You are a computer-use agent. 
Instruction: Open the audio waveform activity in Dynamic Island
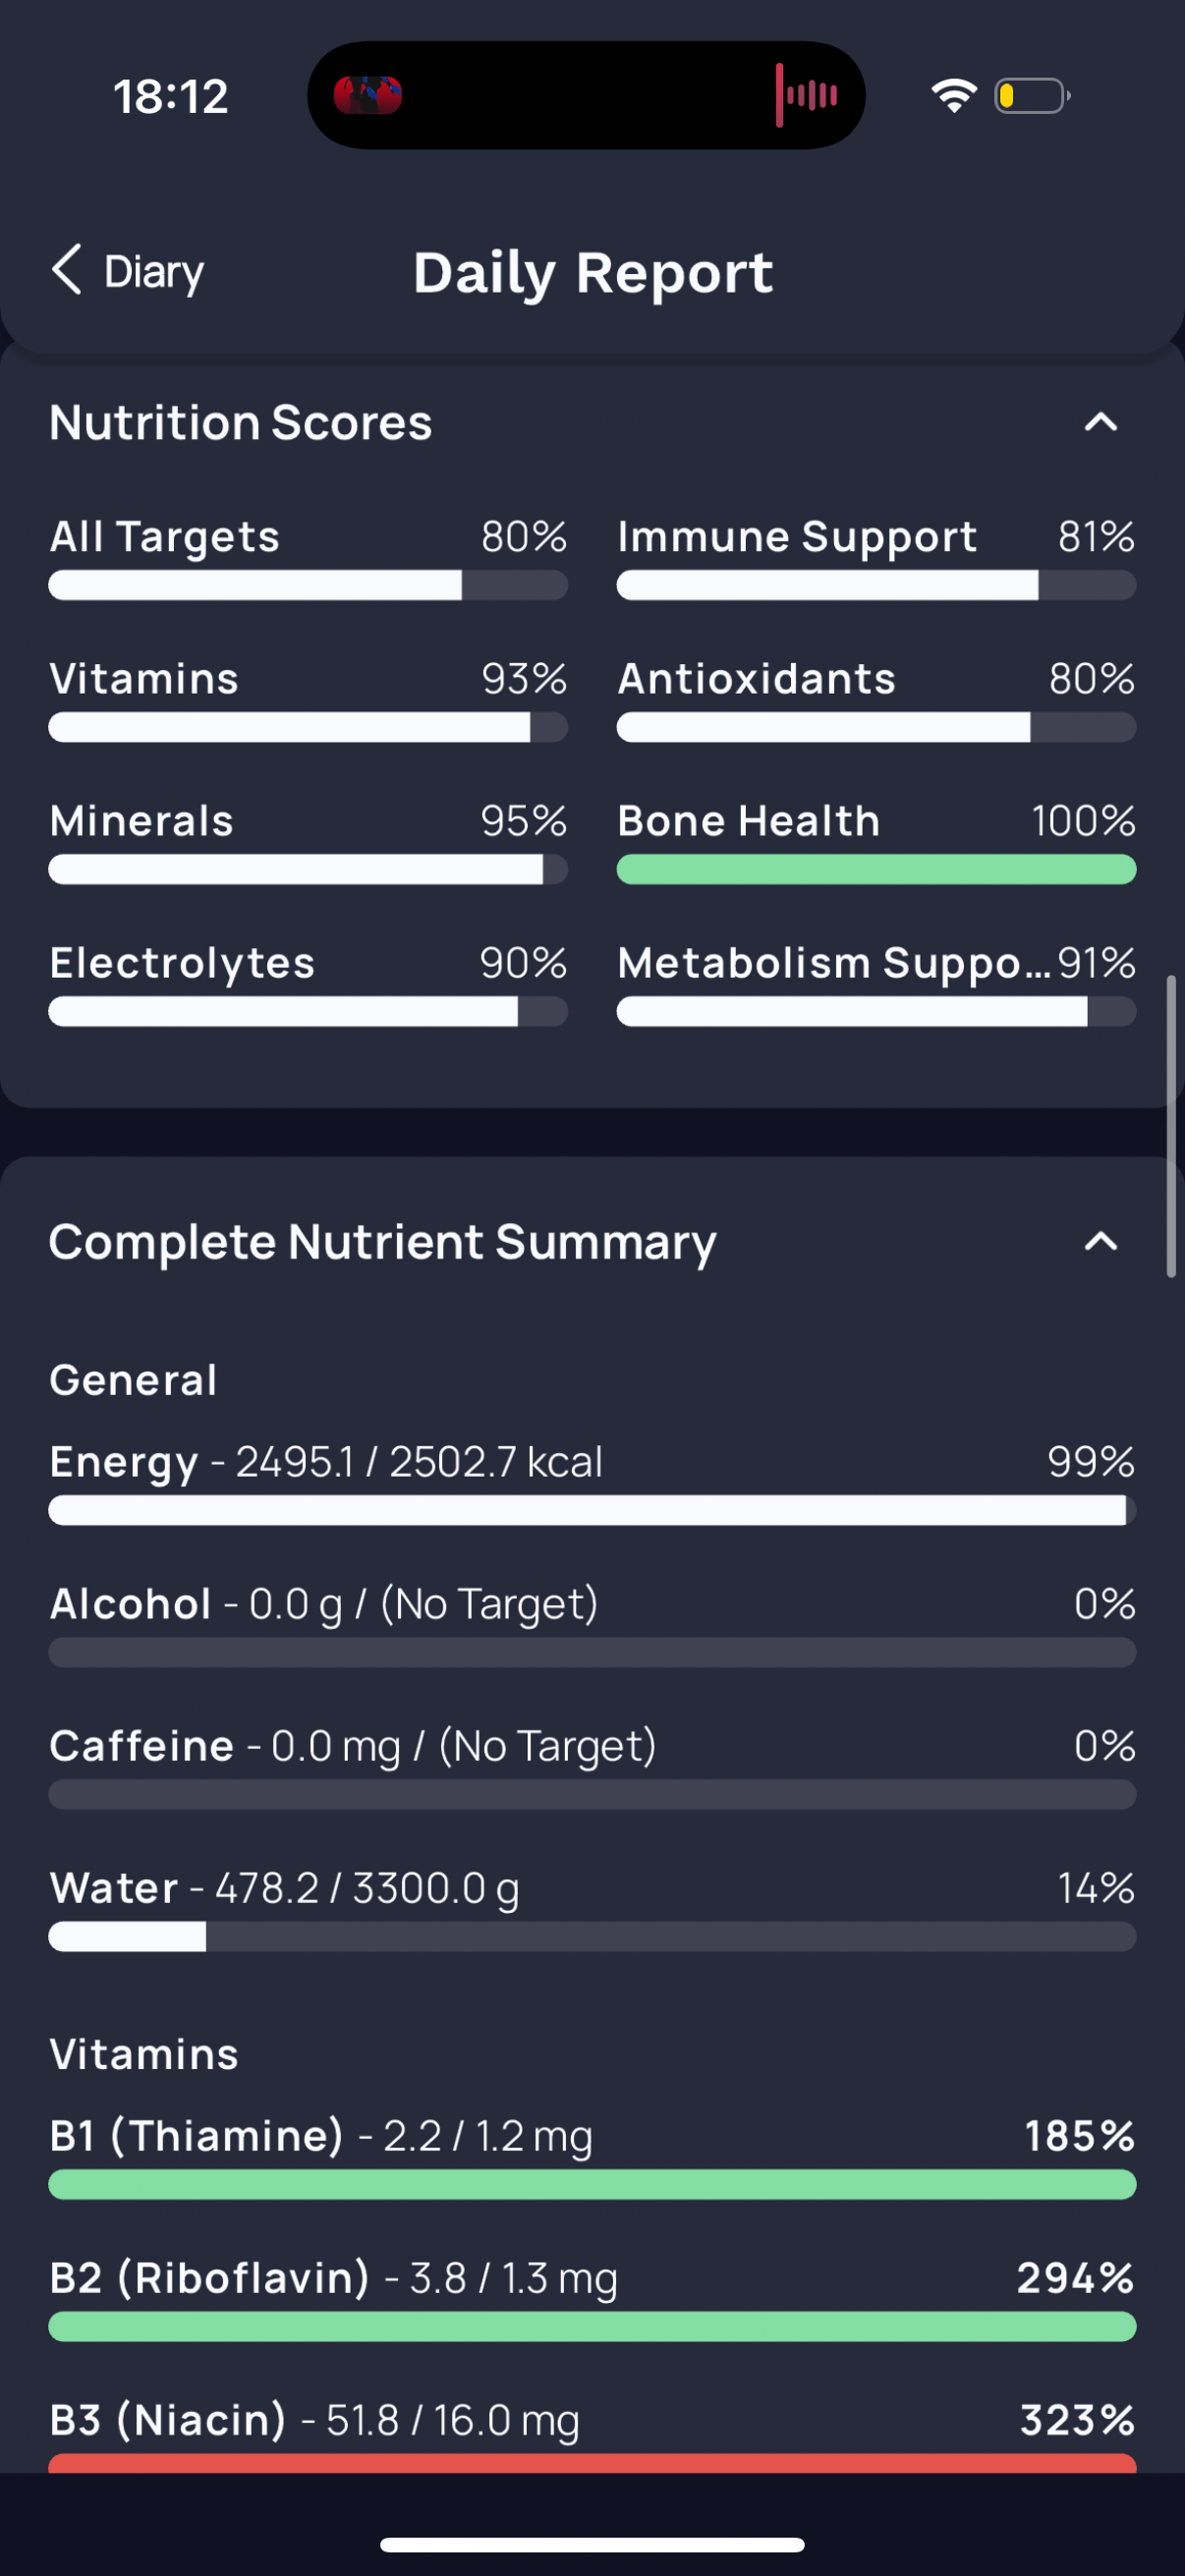(x=806, y=95)
